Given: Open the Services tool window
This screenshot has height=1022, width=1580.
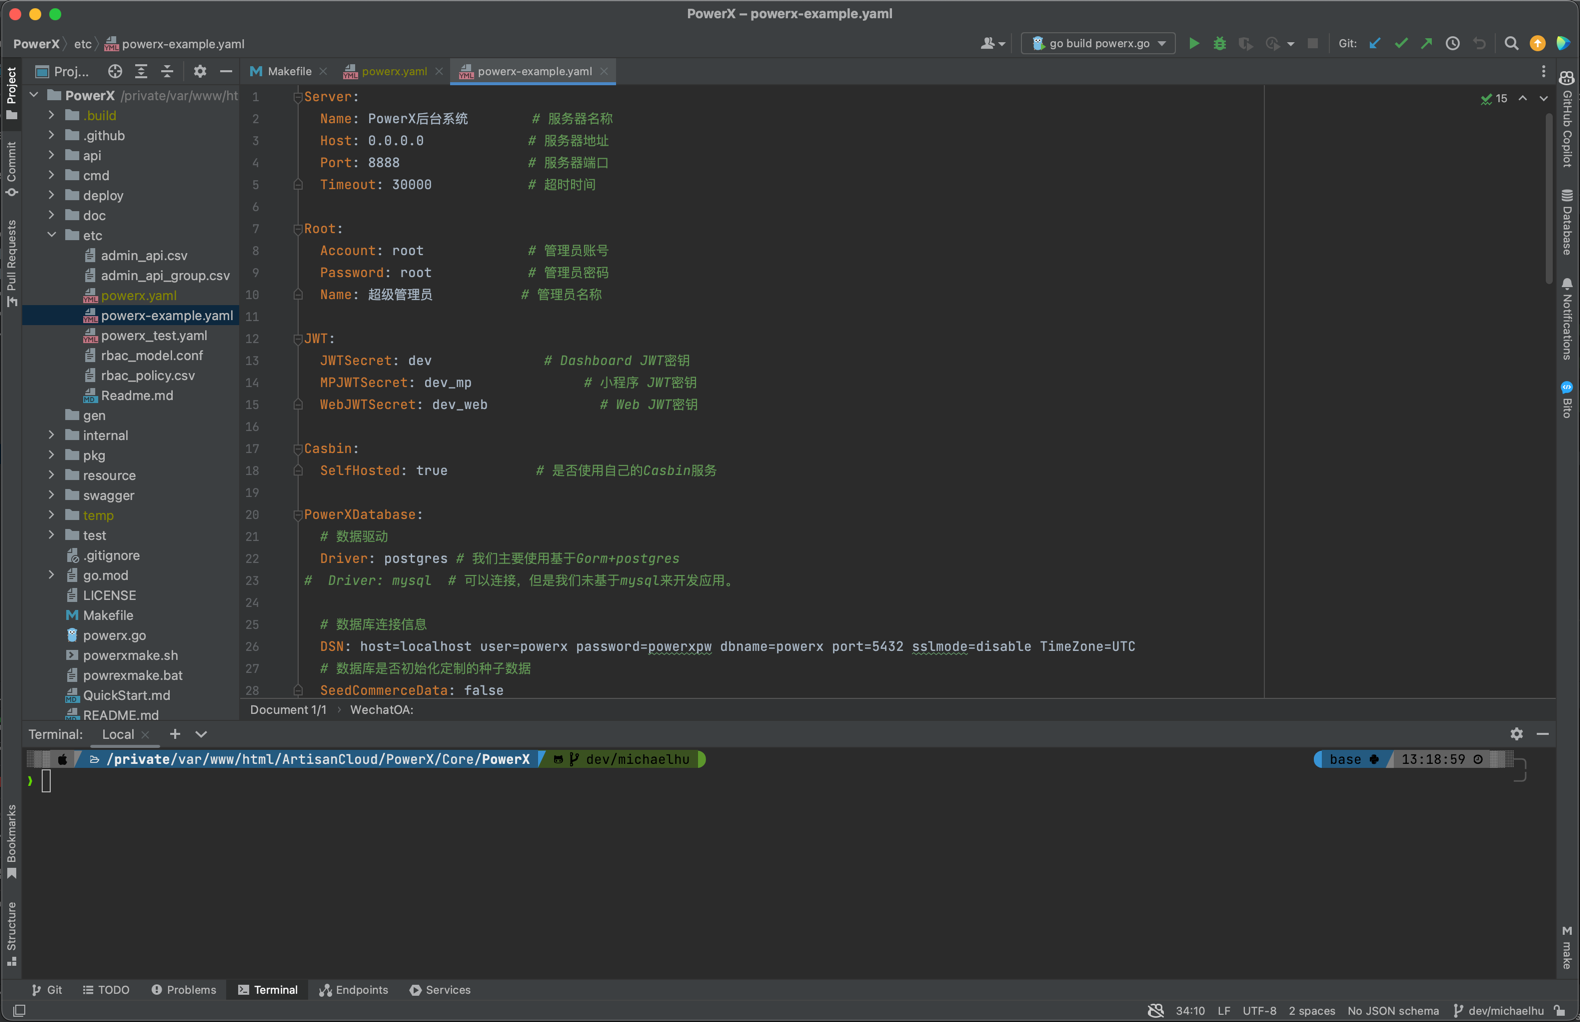Looking at the screenshot, I should [x=440, y=990].
